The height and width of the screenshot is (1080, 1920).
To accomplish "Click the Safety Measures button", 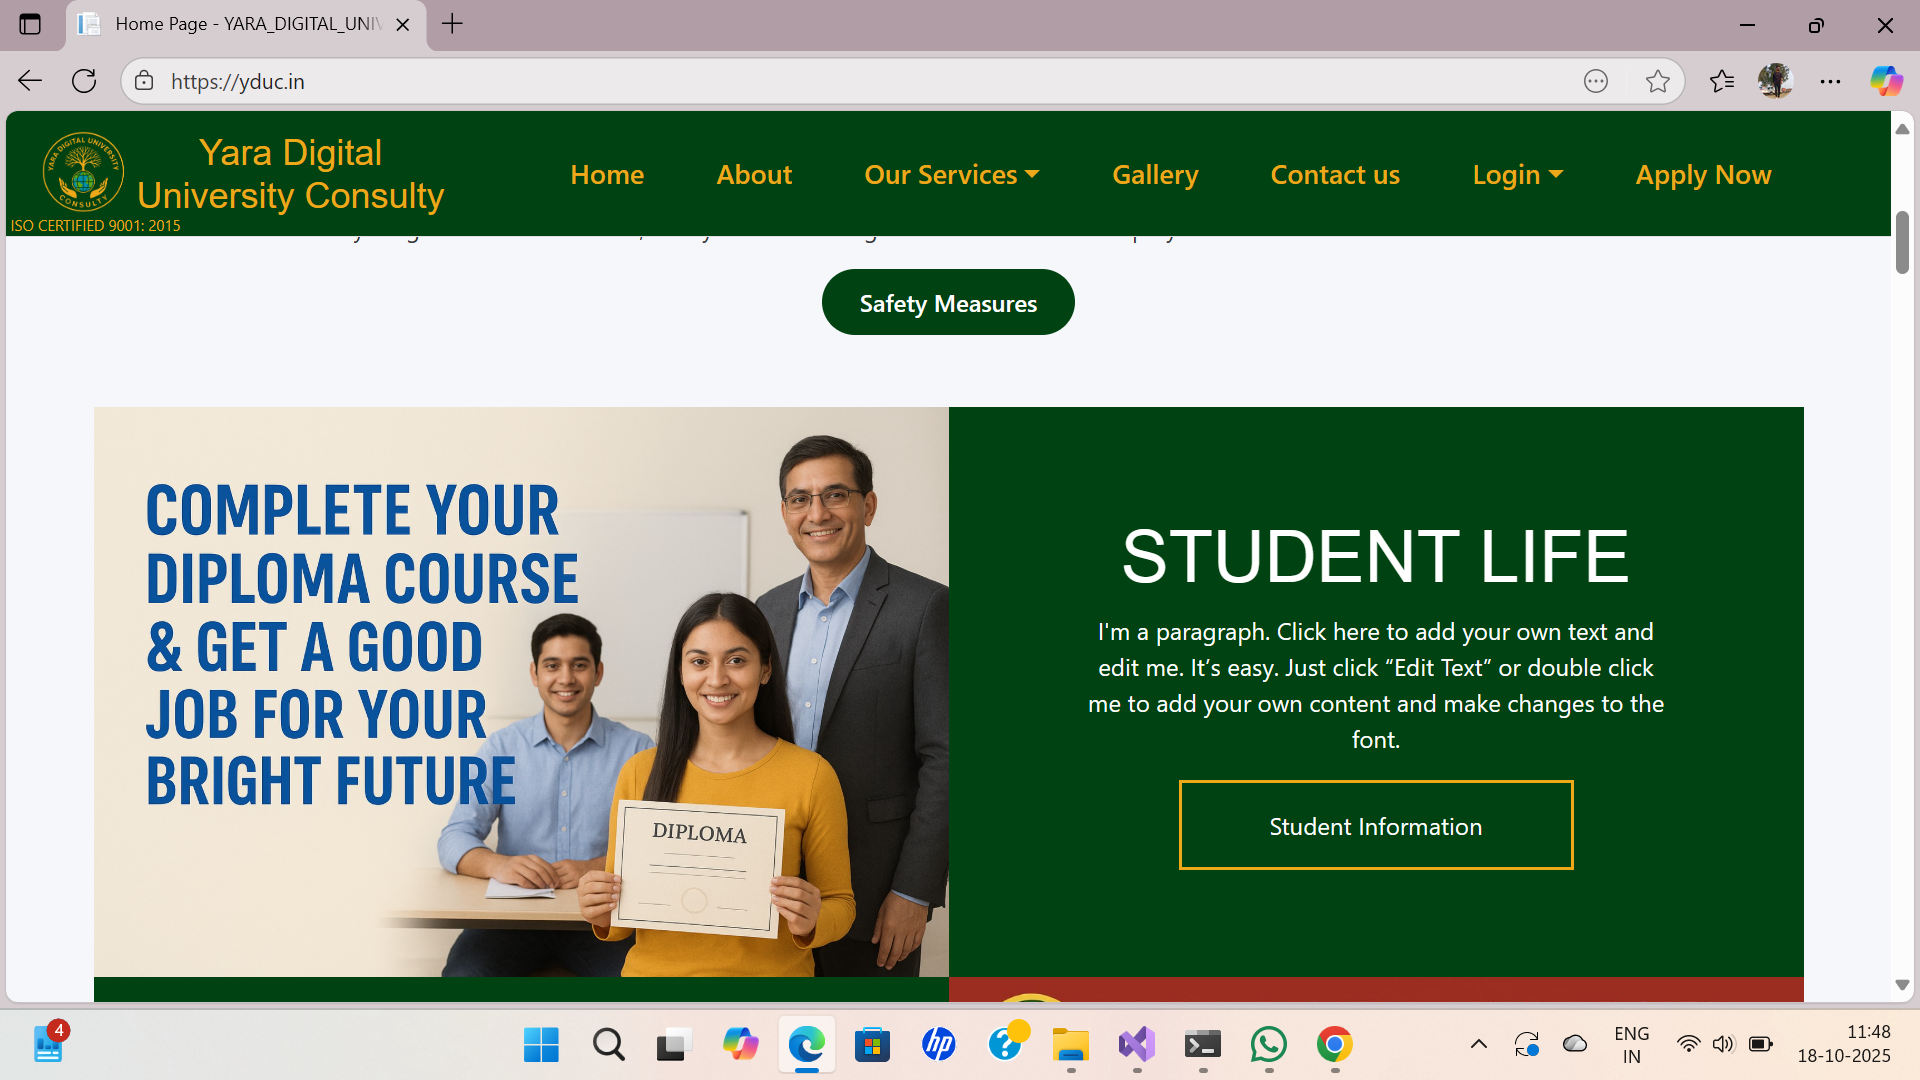I will click(x=948, y=303).
